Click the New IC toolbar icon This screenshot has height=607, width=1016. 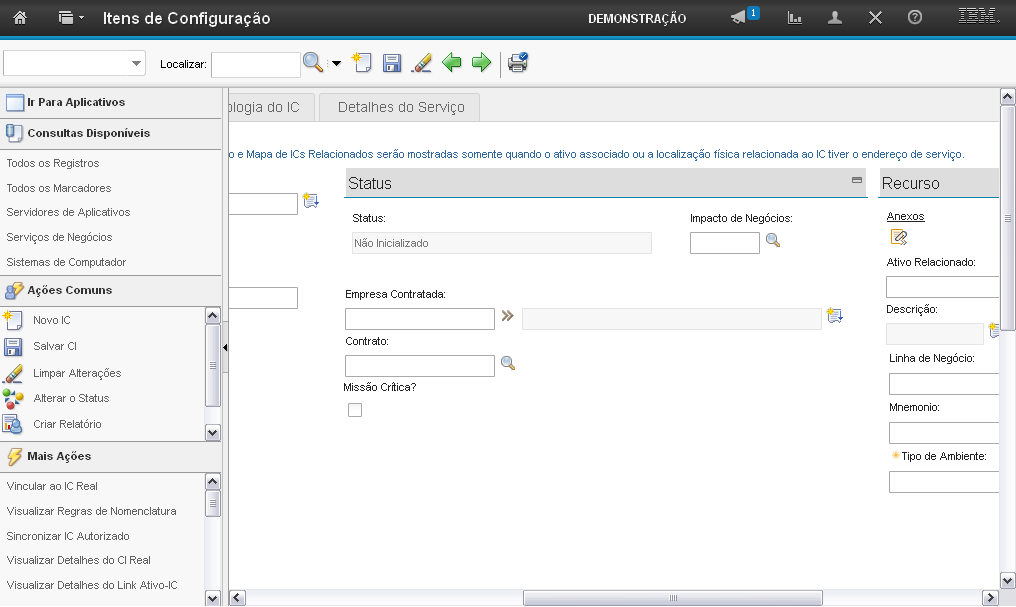click(362, 63)
